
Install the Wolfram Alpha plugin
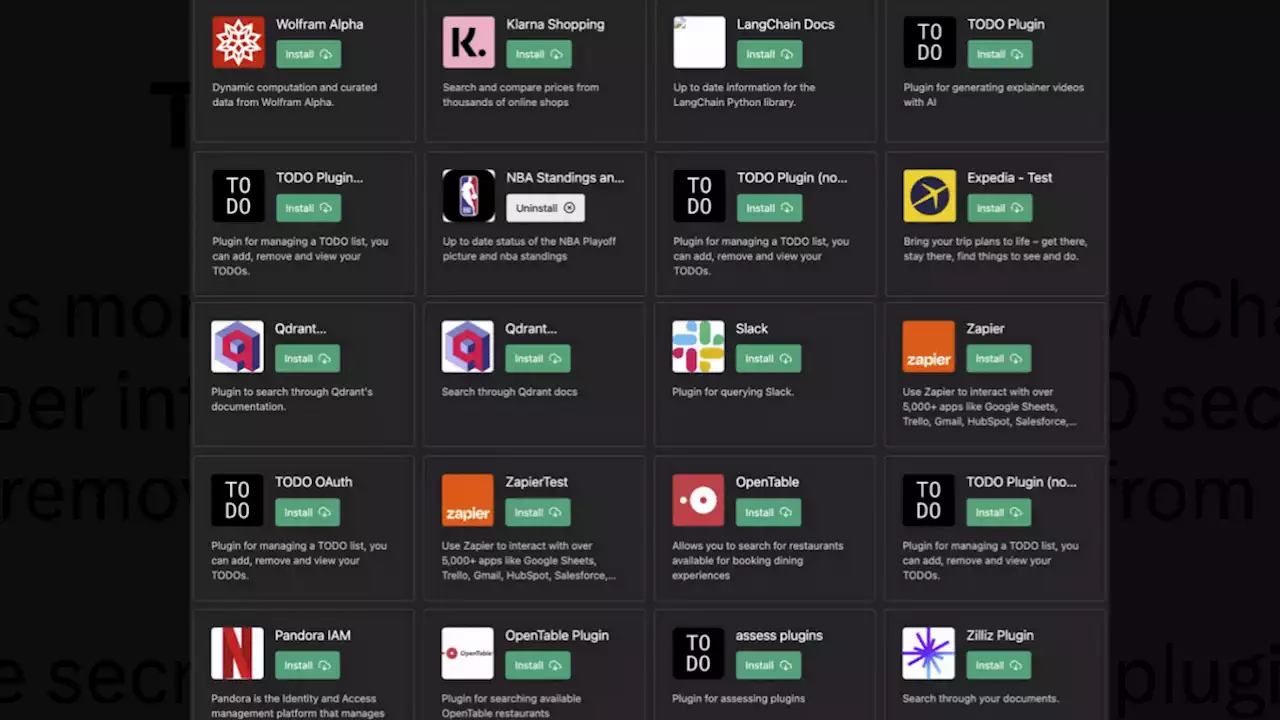click(309, 54)
